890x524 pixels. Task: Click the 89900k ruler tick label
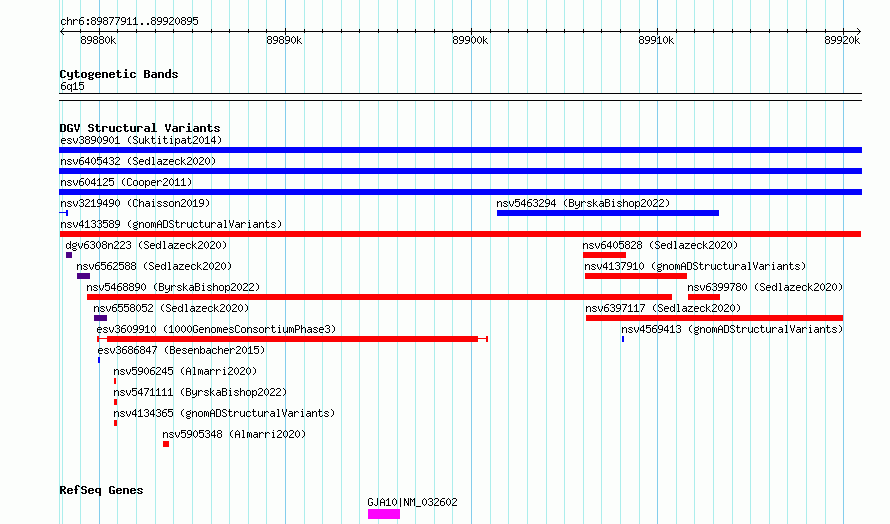pyautogui.click(x=470, y=40)
